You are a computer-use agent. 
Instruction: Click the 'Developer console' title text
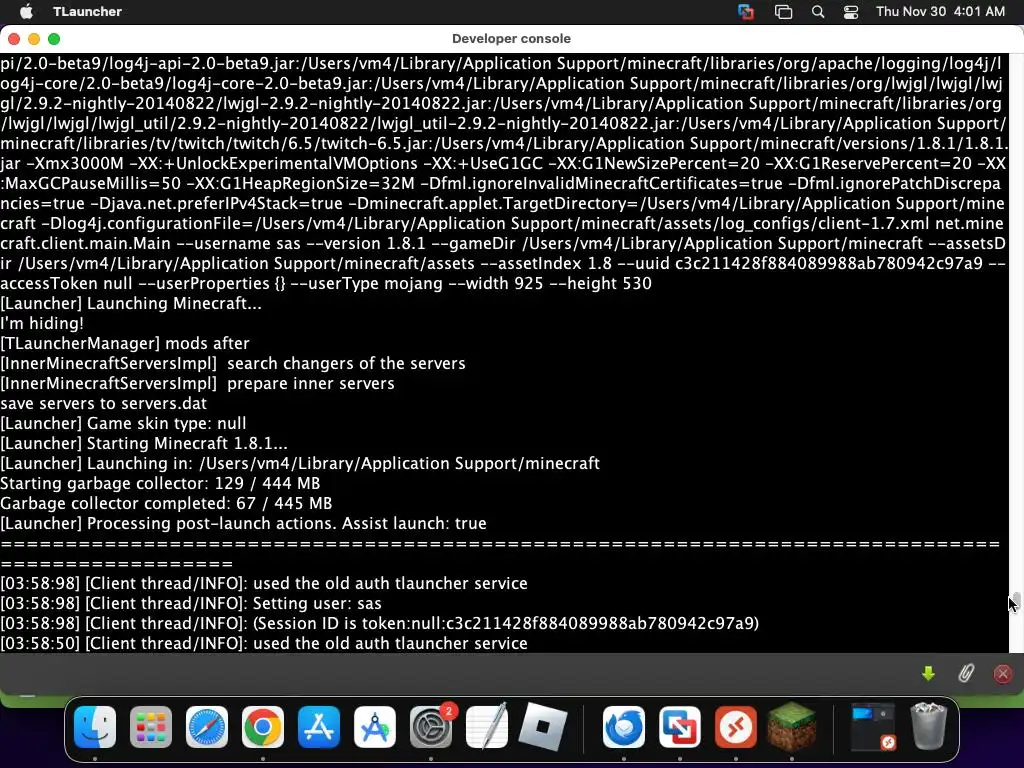pos(511,39)
